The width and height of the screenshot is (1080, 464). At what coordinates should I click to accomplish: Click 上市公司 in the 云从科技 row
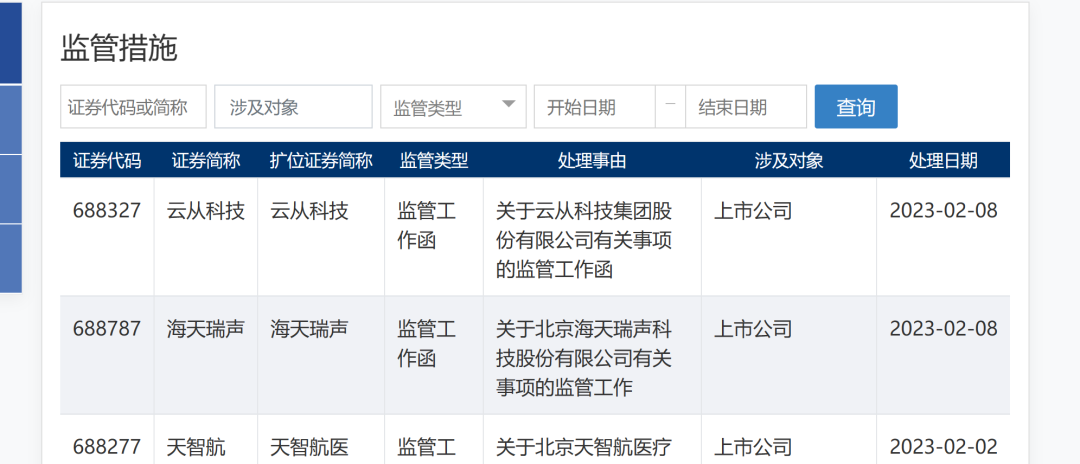tap(753, 211)
